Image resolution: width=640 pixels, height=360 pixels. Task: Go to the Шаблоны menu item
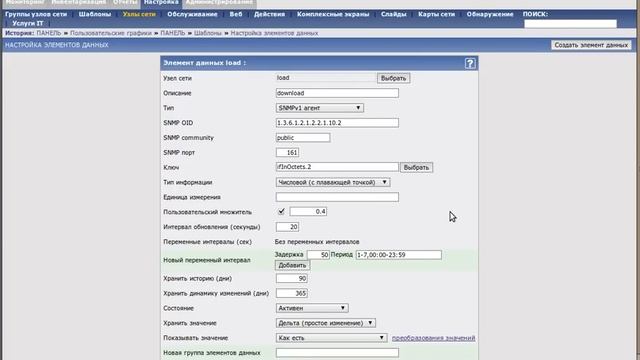pyautogui.click(x=95, y=14)
